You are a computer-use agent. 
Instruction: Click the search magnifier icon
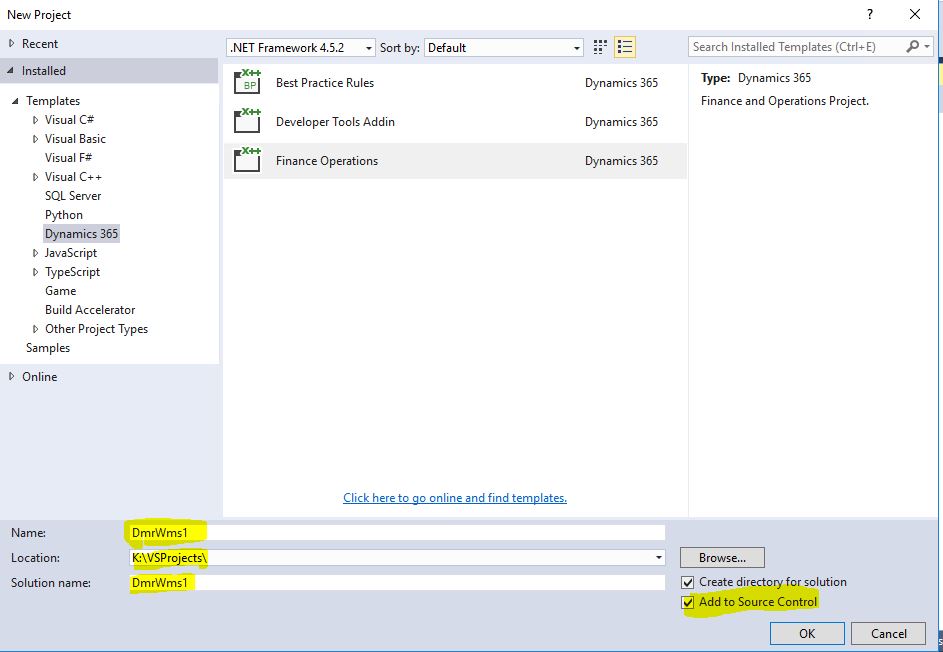[x=912, y=46]
